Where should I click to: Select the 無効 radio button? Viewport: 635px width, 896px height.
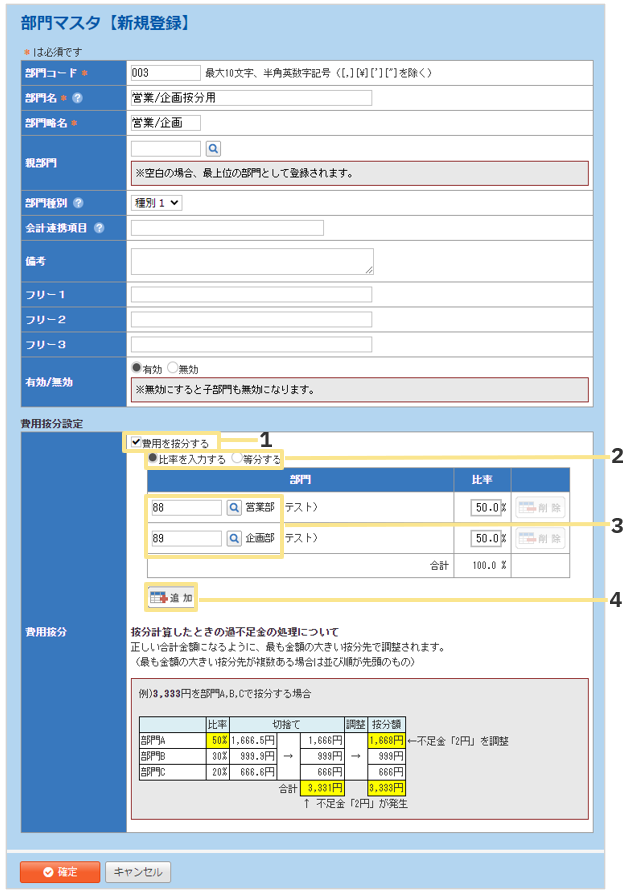(172, 367)
